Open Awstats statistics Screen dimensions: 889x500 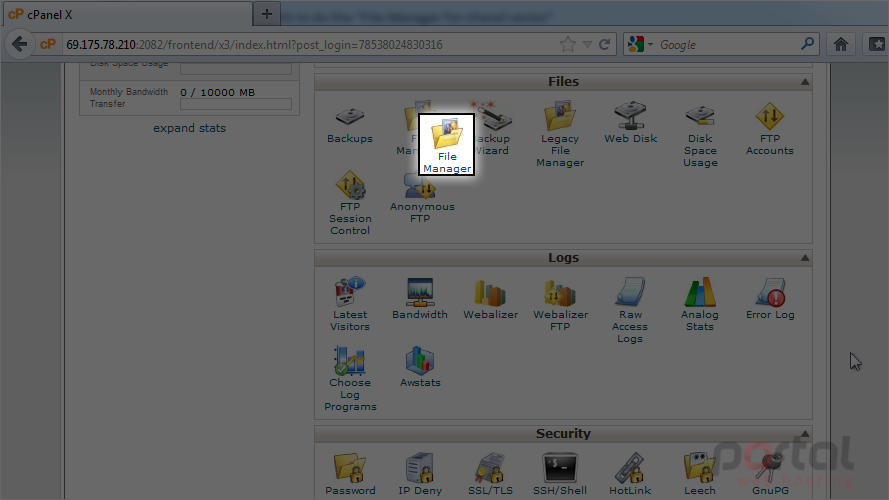pos(420,367)
